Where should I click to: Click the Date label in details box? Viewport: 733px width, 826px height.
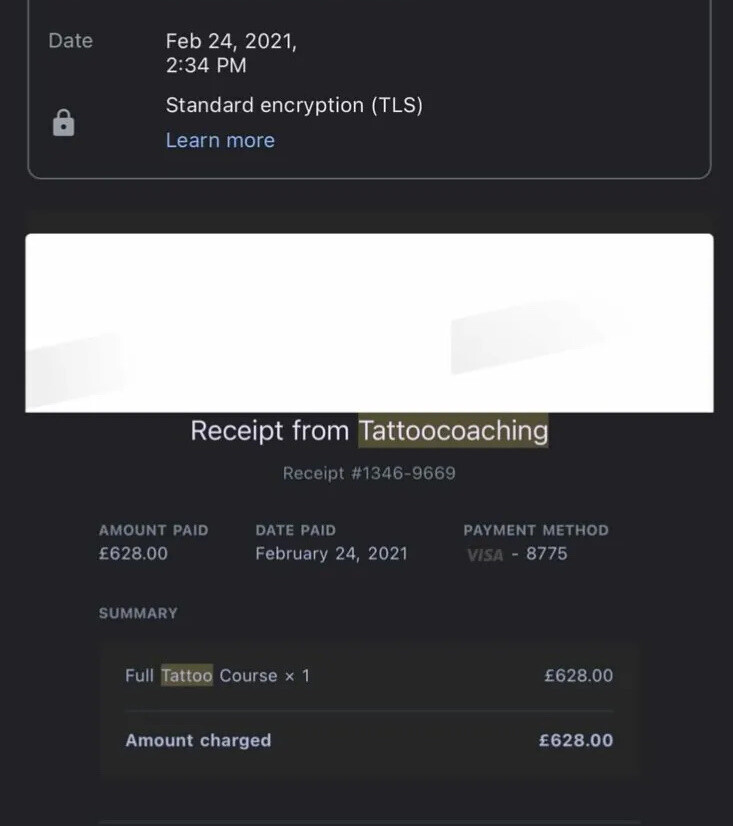click(70, 41)
